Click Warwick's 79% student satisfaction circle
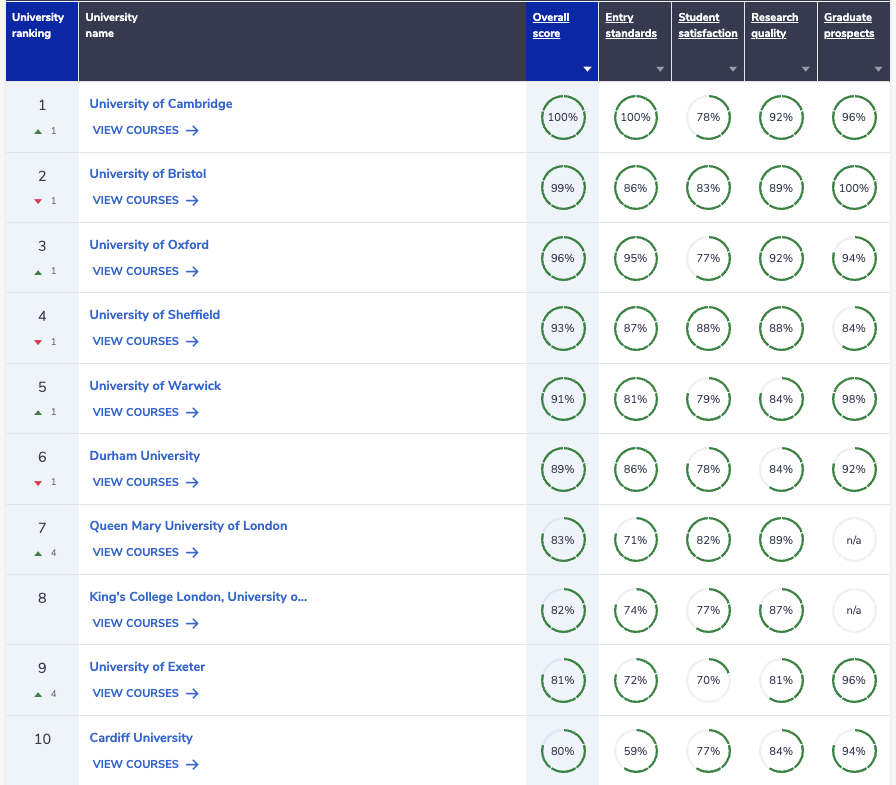Screen dimensions: 896x785 (708, 399)
